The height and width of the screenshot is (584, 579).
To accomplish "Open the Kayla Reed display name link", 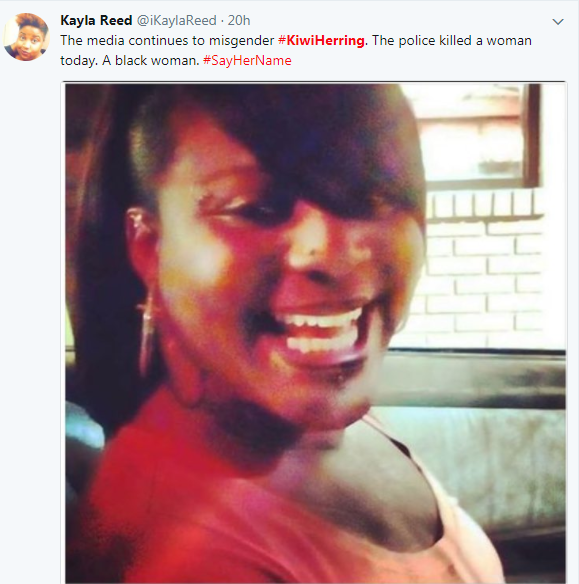I will pos(96,20).
